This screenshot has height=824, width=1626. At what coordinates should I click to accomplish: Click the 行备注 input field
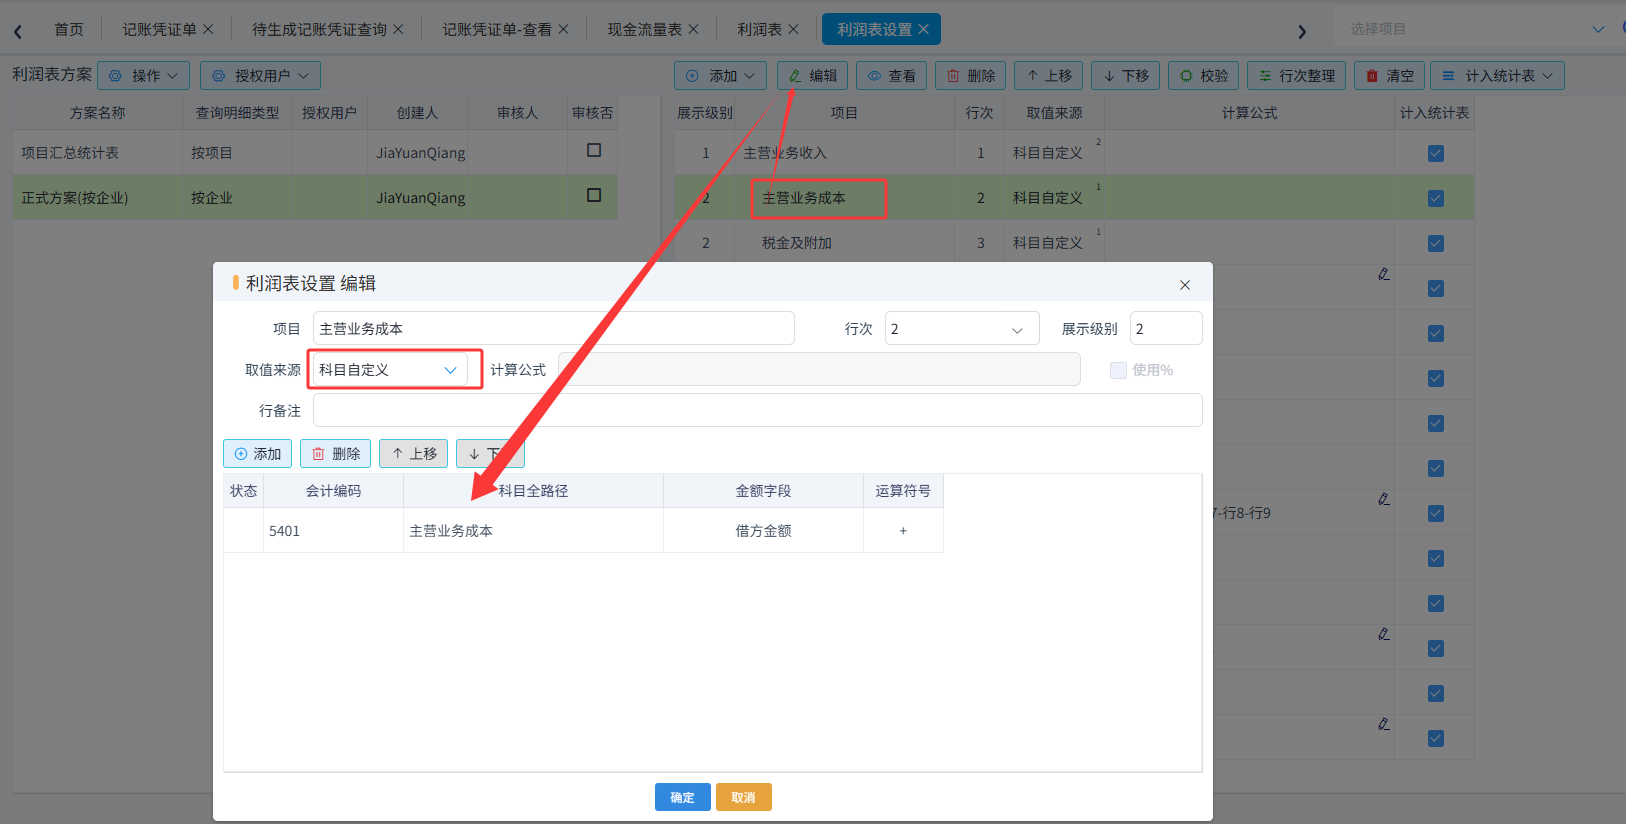click(758, 411)
